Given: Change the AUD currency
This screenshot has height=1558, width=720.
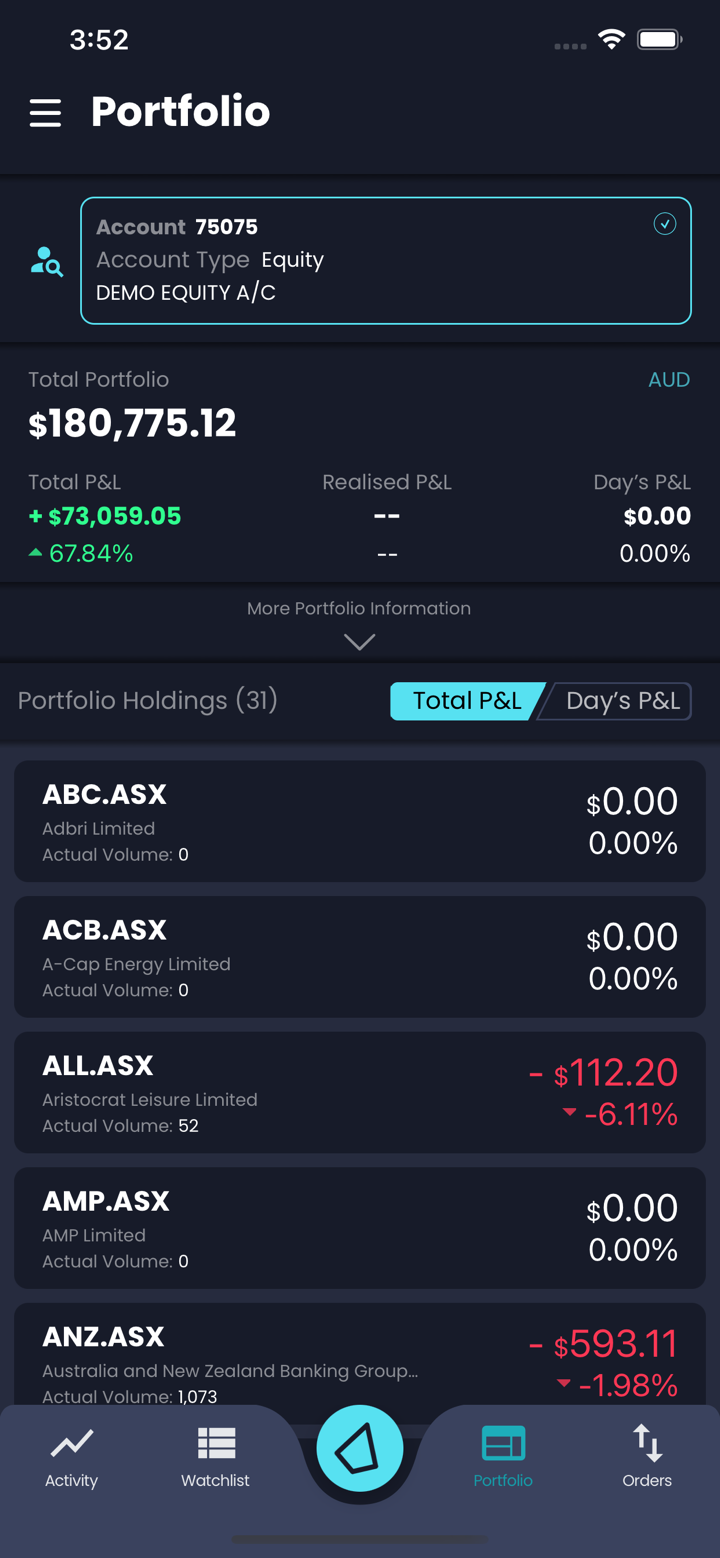Looking at the screenshot, I should 668,380.
